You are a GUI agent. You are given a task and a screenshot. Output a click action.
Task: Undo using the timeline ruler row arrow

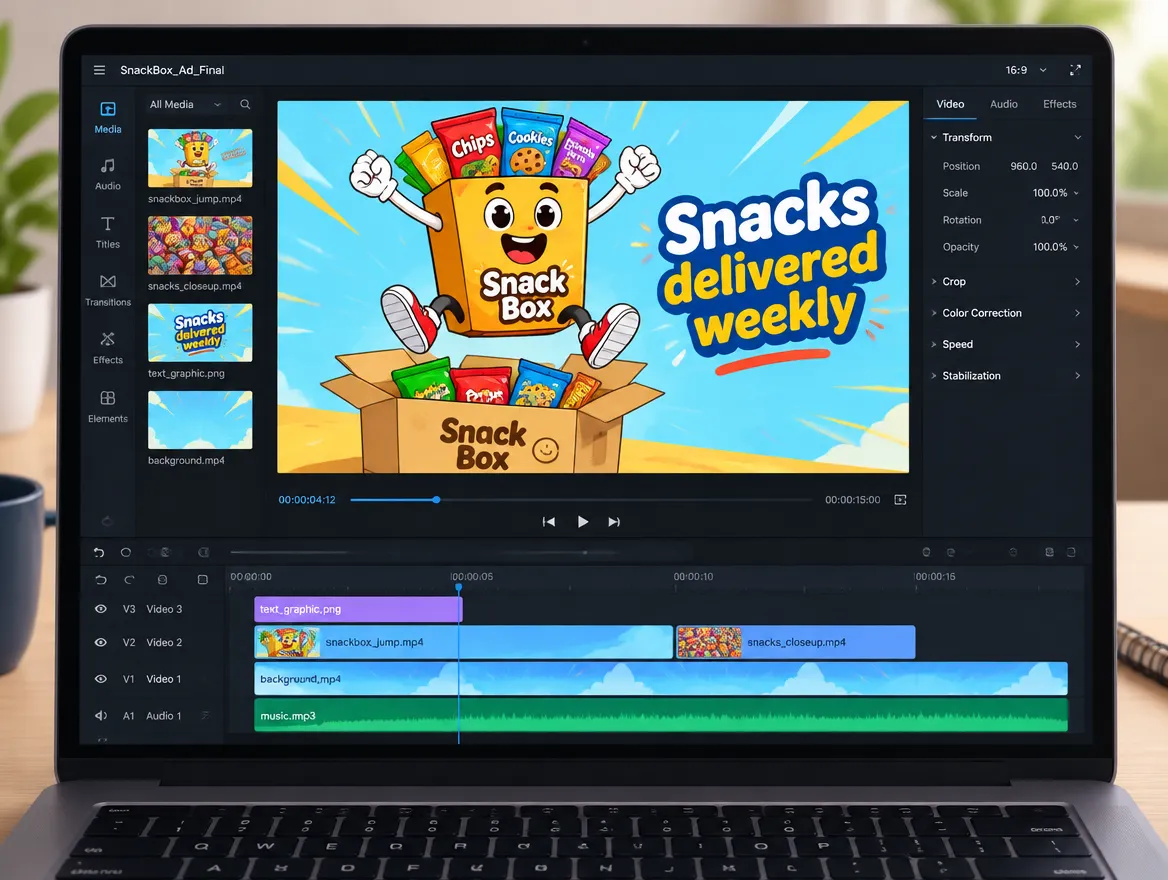[x=101, y=580]
